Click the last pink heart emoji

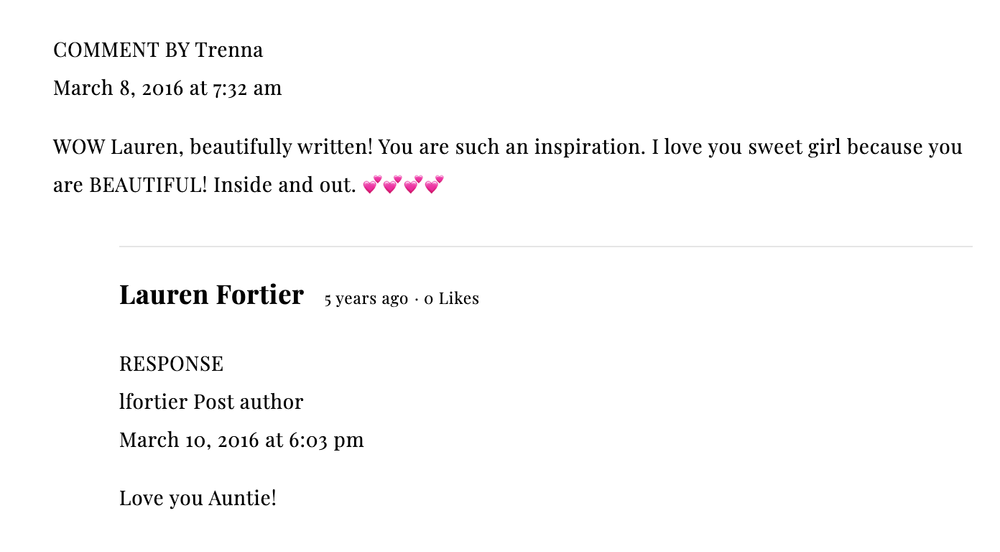tap(434, 185)
